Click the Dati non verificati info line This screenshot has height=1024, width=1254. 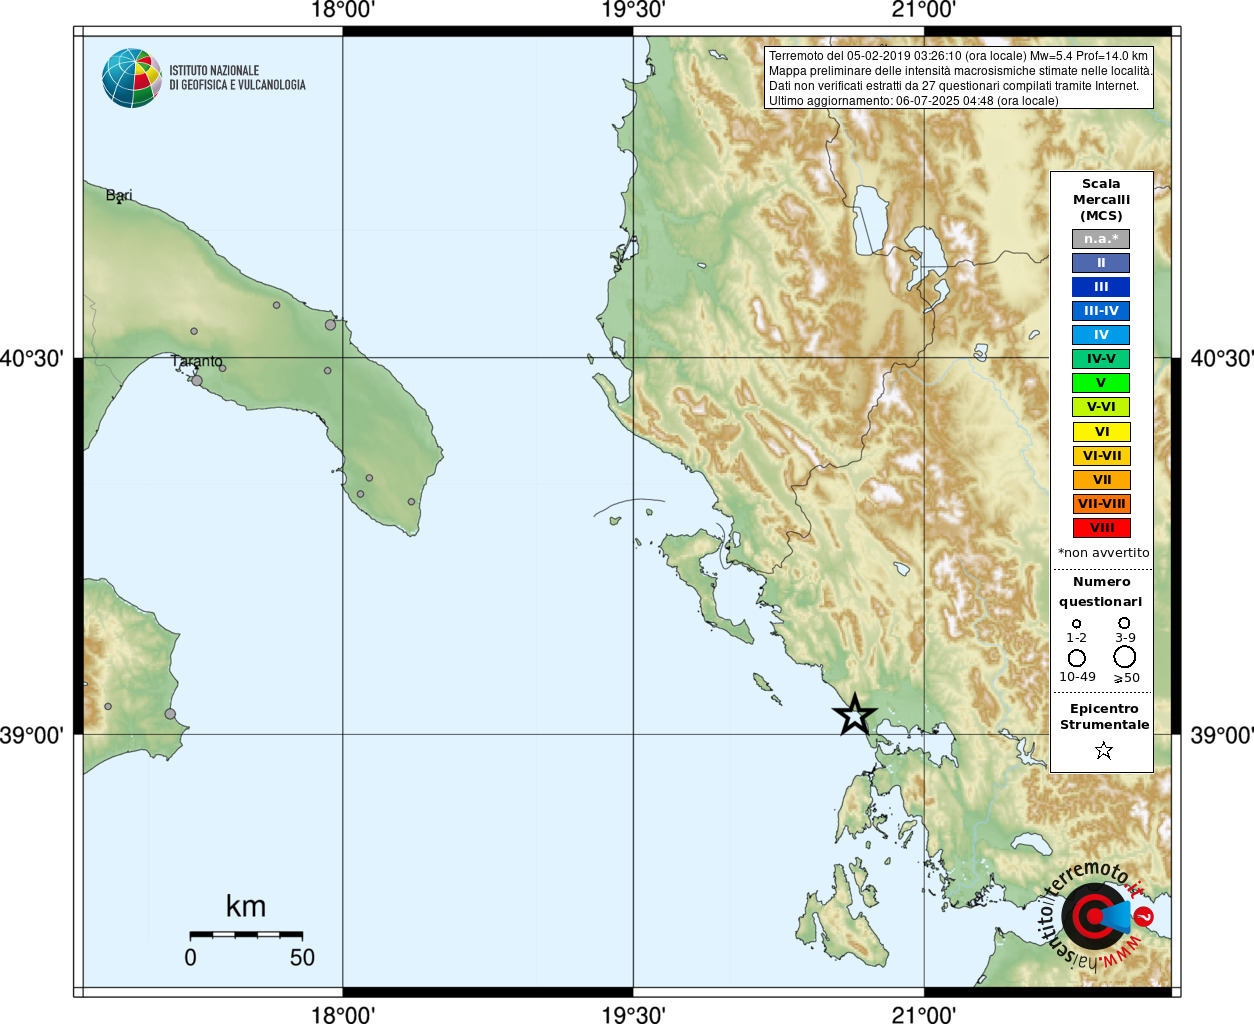[954, 86]
